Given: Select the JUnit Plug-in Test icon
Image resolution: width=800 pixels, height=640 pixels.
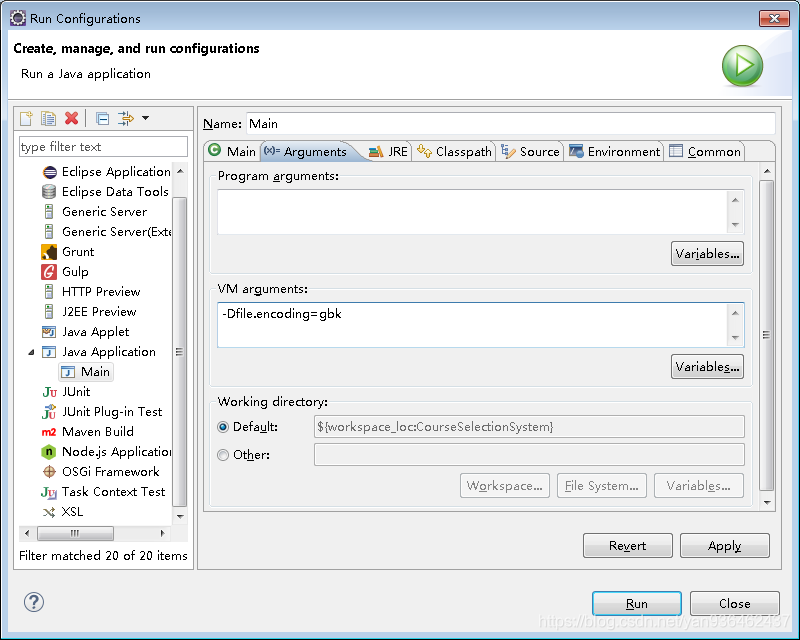Looking at the screenshot, I should (x=49, y=411).
